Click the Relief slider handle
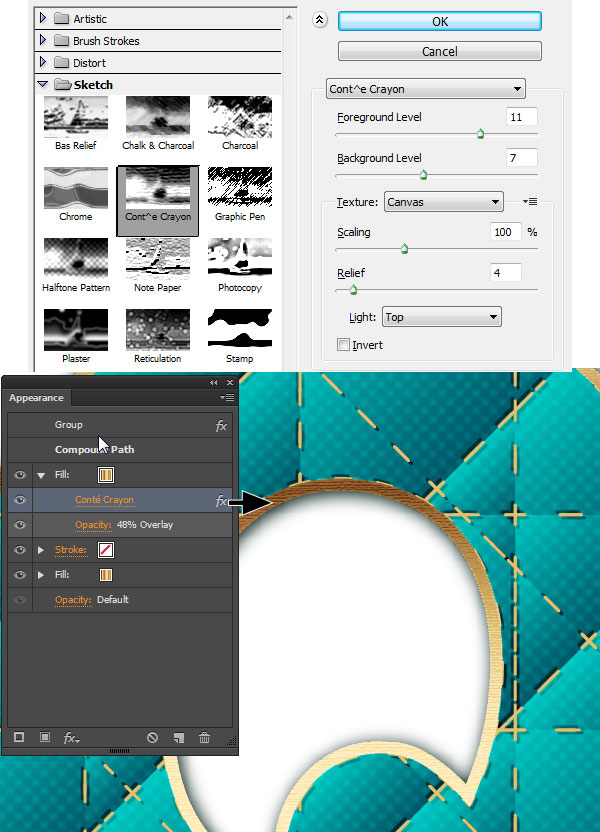 353,290
